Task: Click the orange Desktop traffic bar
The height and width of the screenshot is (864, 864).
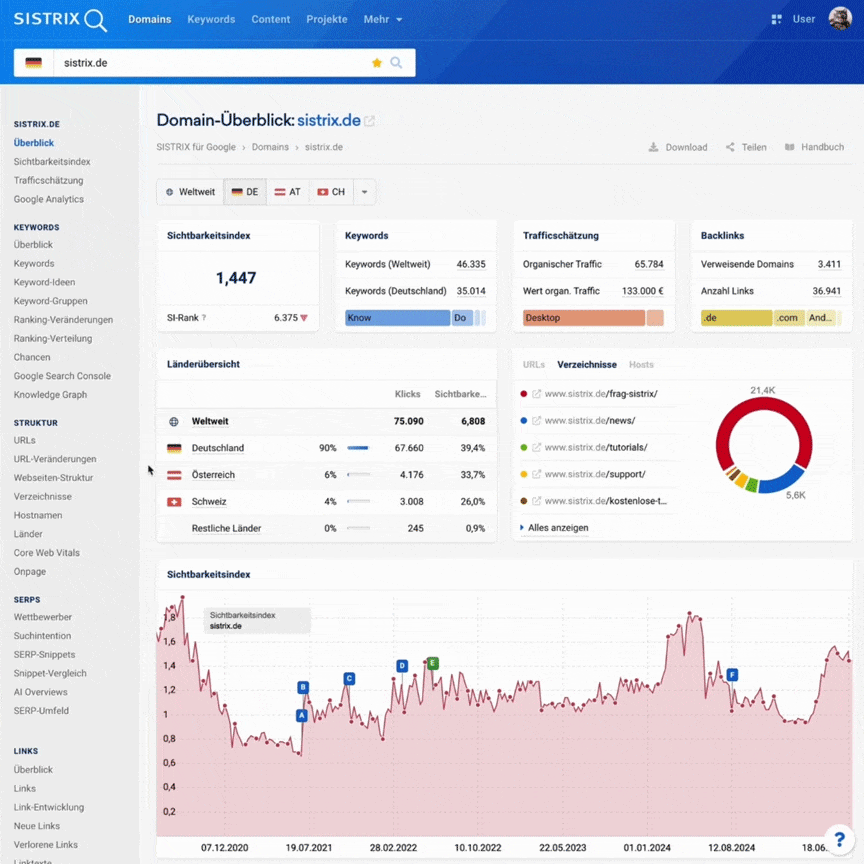Action: click(583, 318)
